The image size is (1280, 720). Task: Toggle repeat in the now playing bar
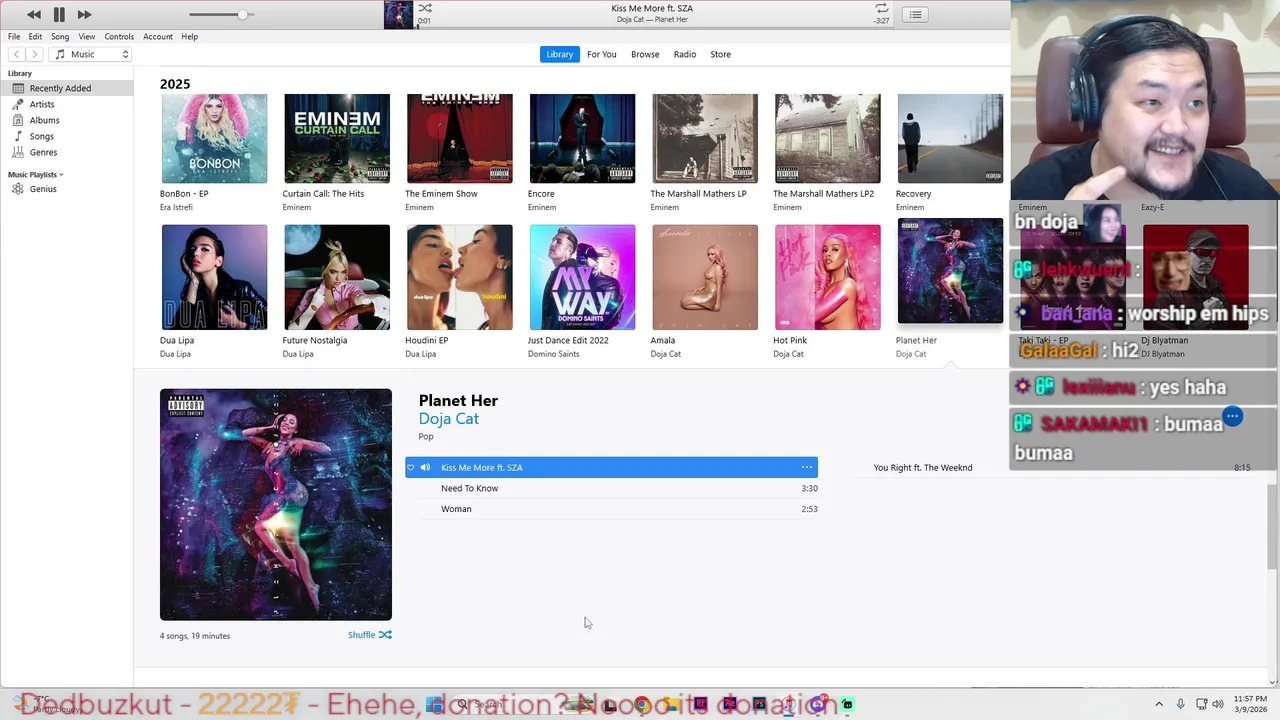pyautogui.click(x=881, y=8)
